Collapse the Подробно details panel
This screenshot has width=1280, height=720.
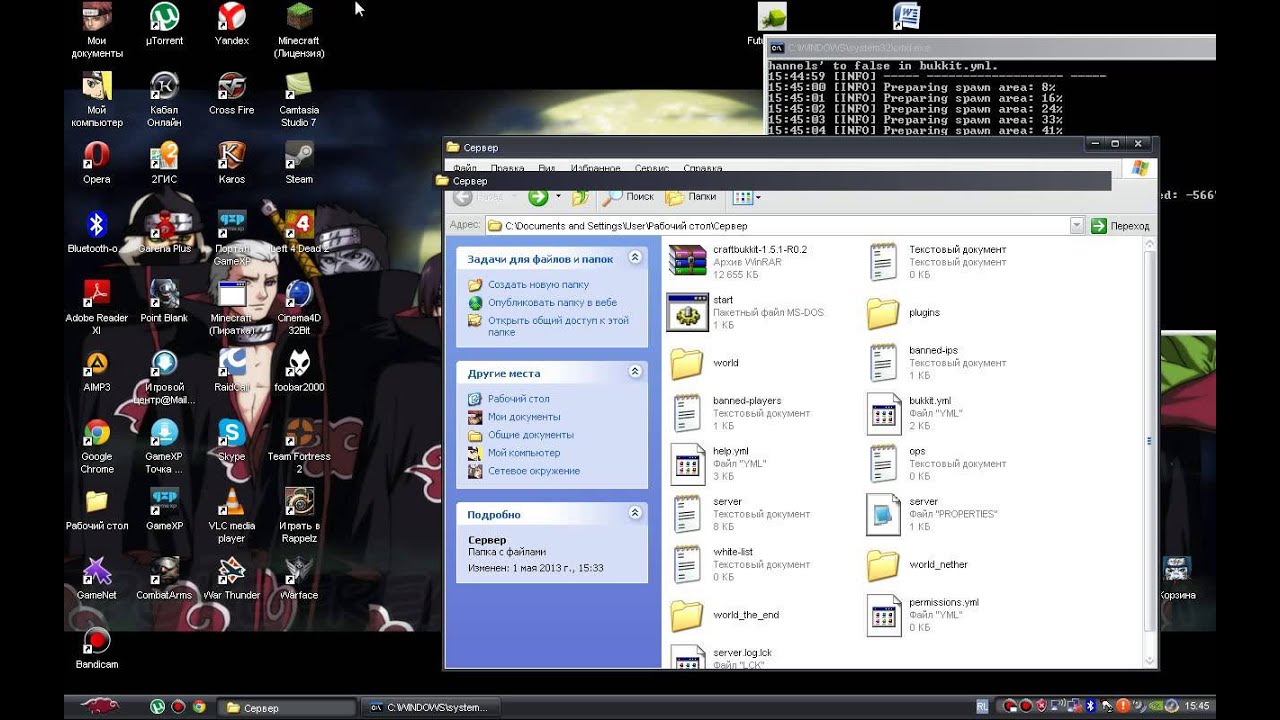pyautogui.click(x=635, y=513)
